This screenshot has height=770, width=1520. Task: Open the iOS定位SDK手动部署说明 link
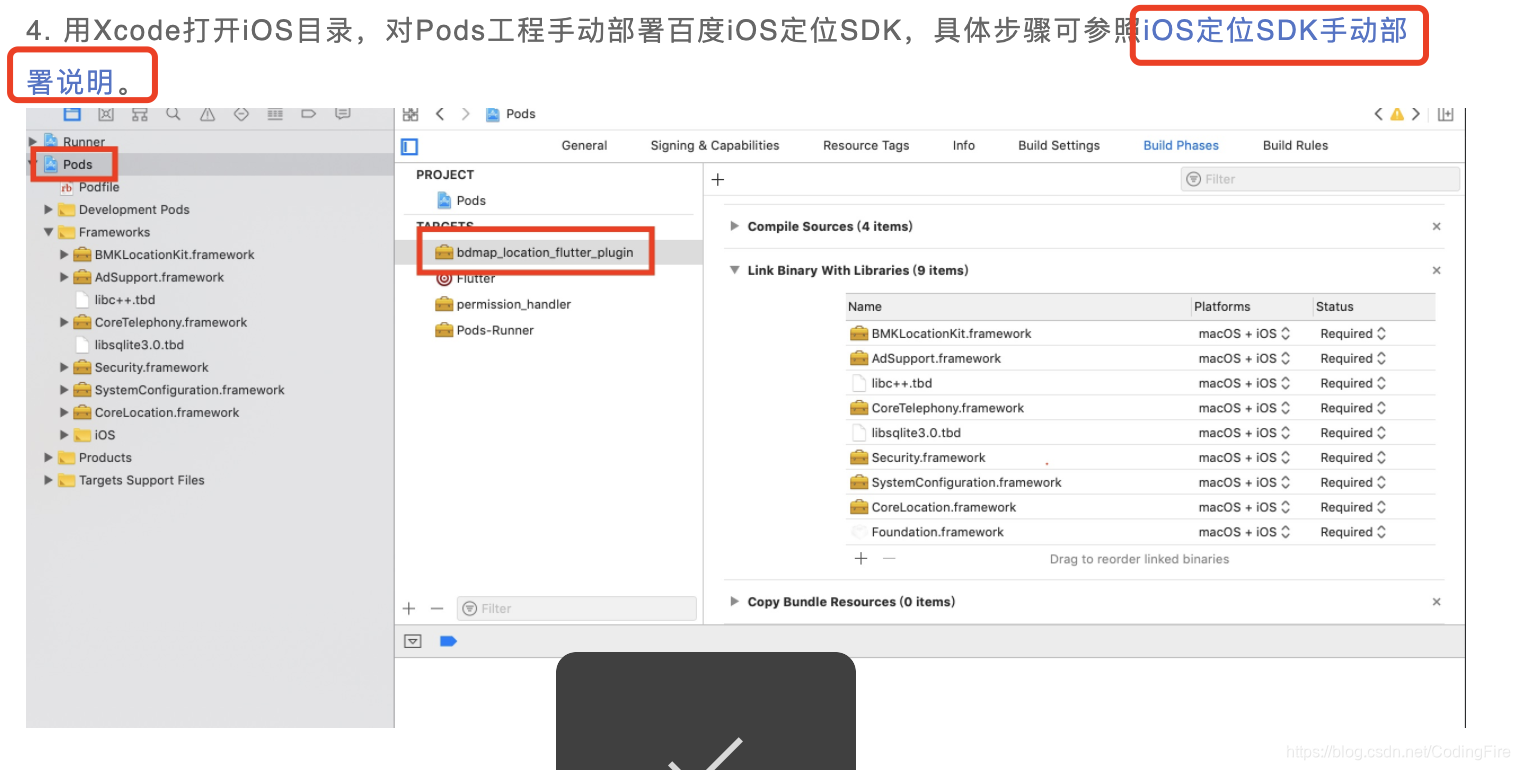1275,31
